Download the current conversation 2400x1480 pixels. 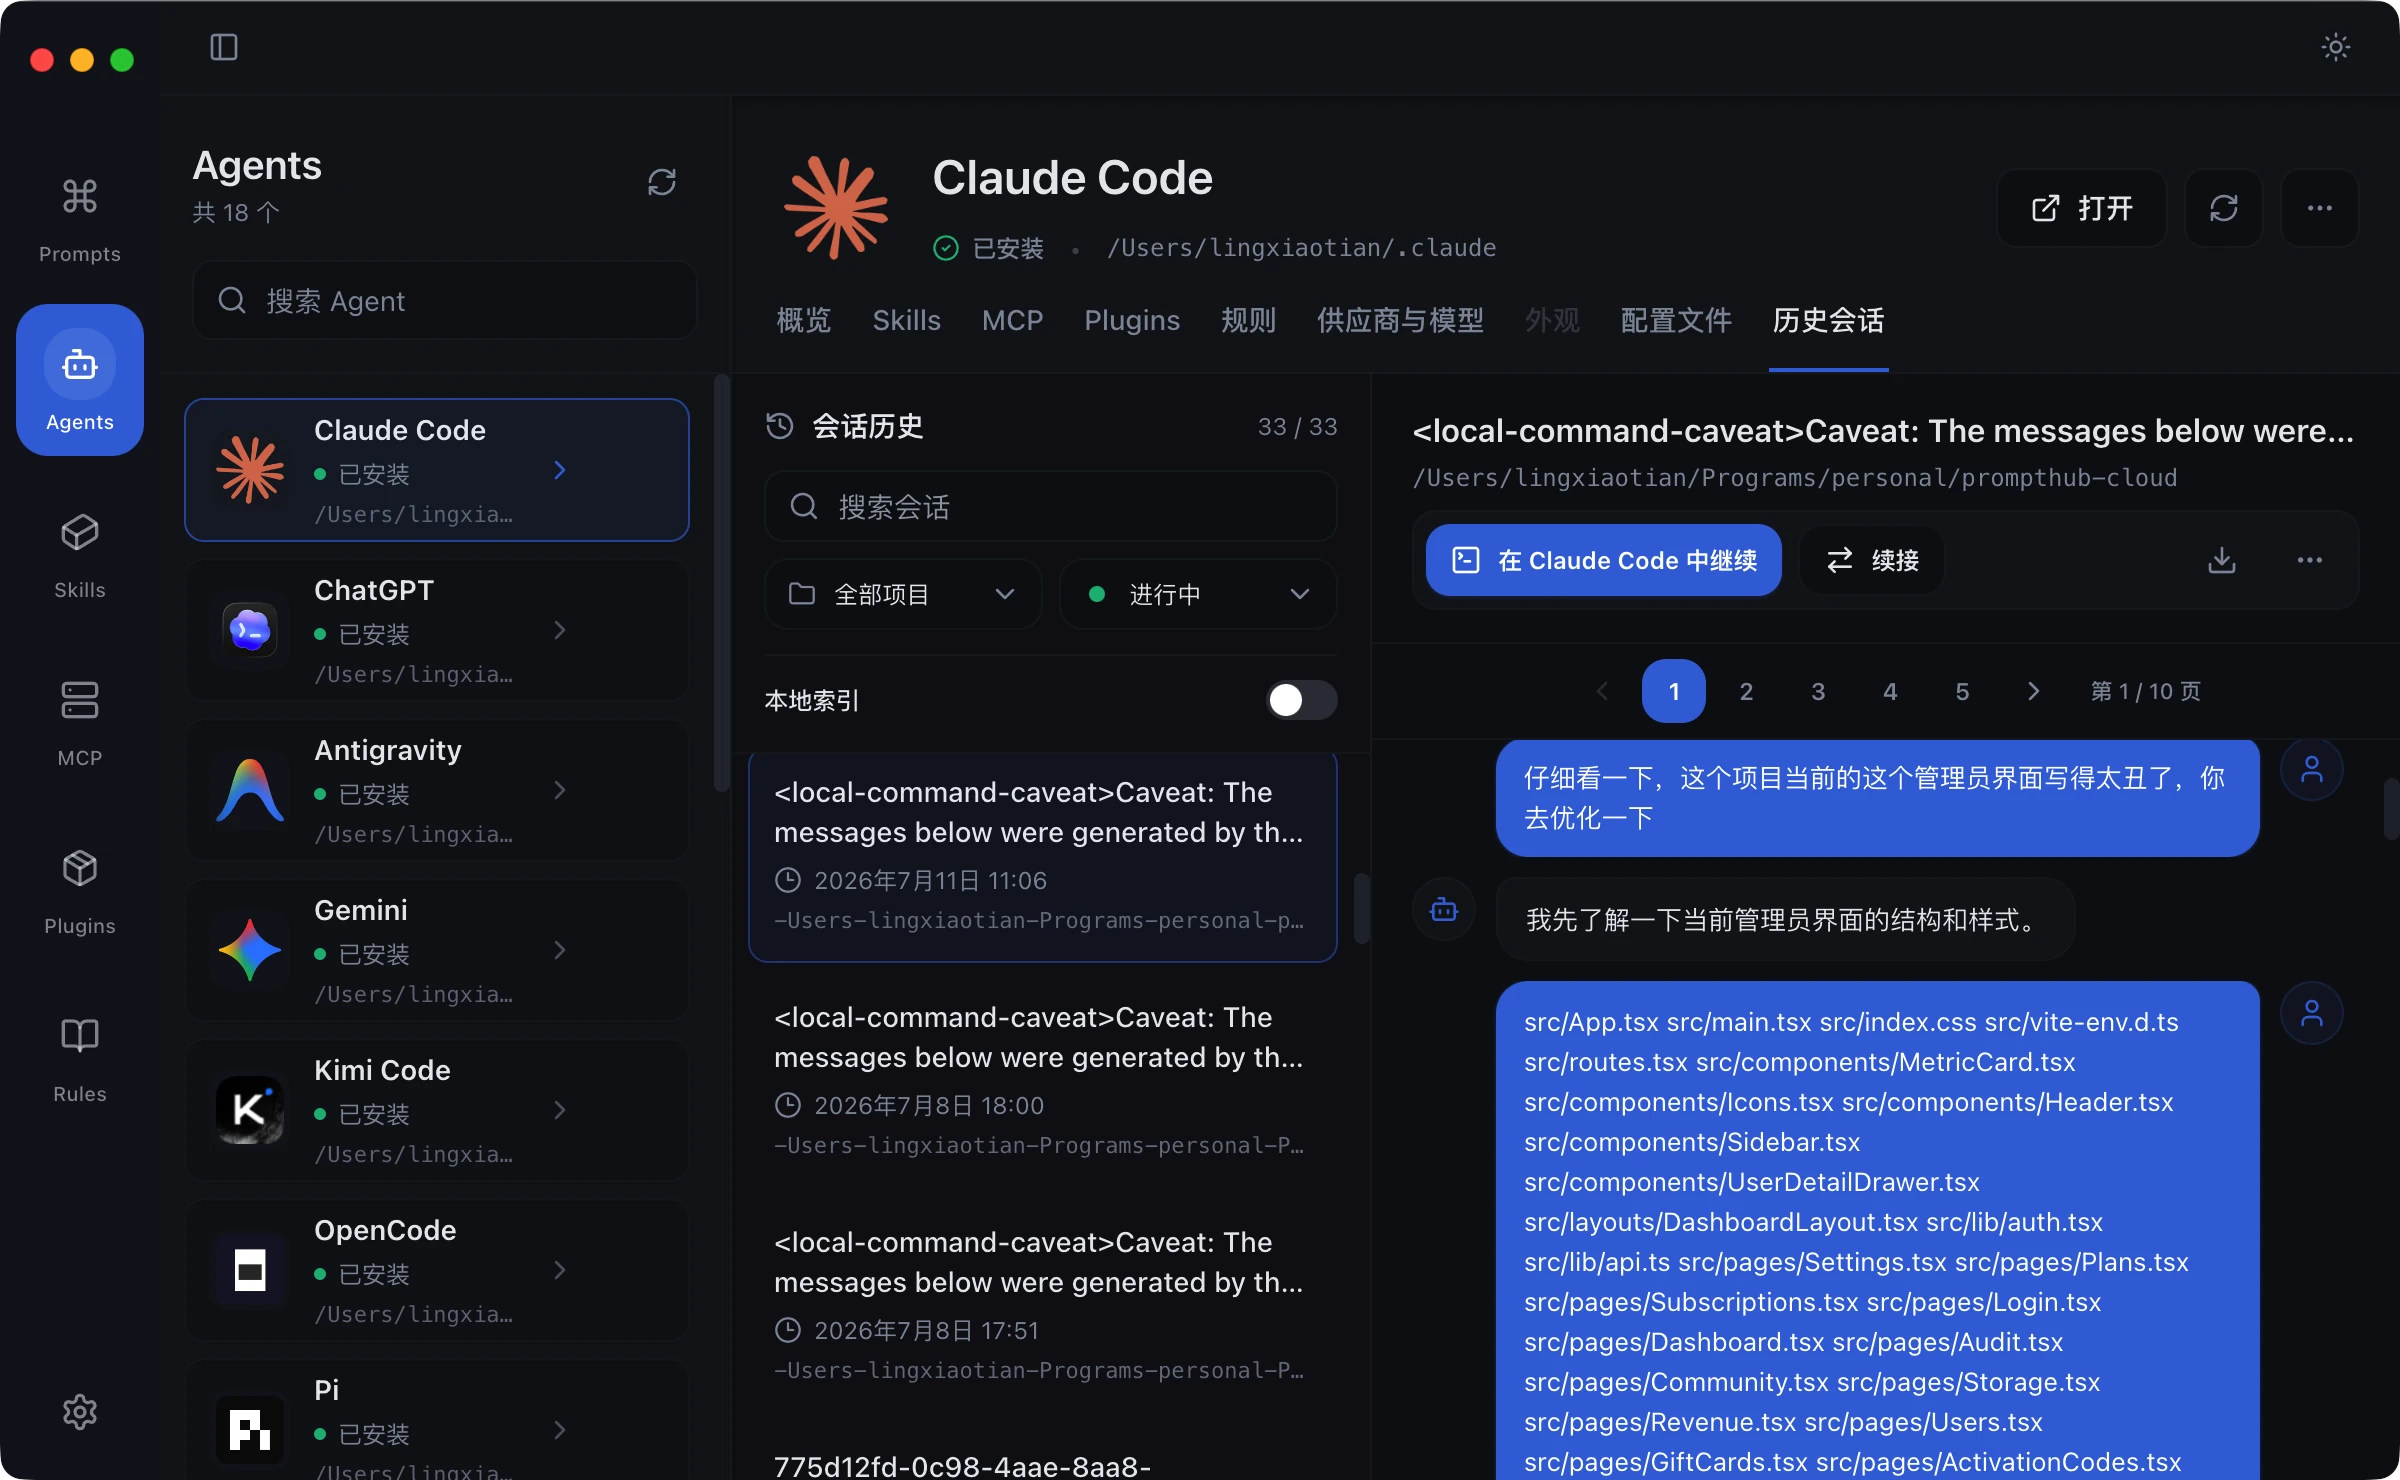tap(2222, 560)
